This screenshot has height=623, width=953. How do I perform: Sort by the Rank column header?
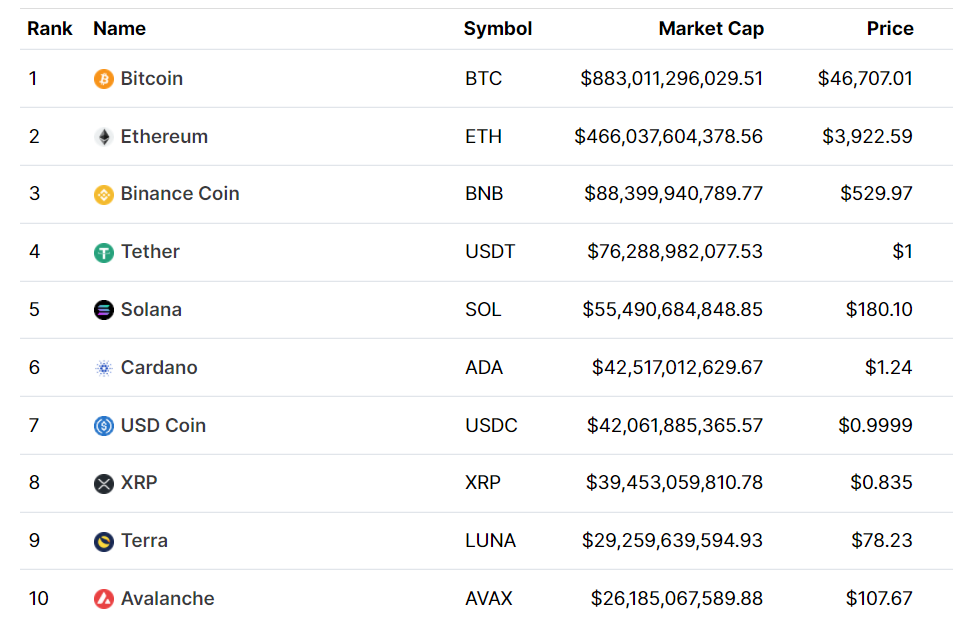[x=49, y=29]
